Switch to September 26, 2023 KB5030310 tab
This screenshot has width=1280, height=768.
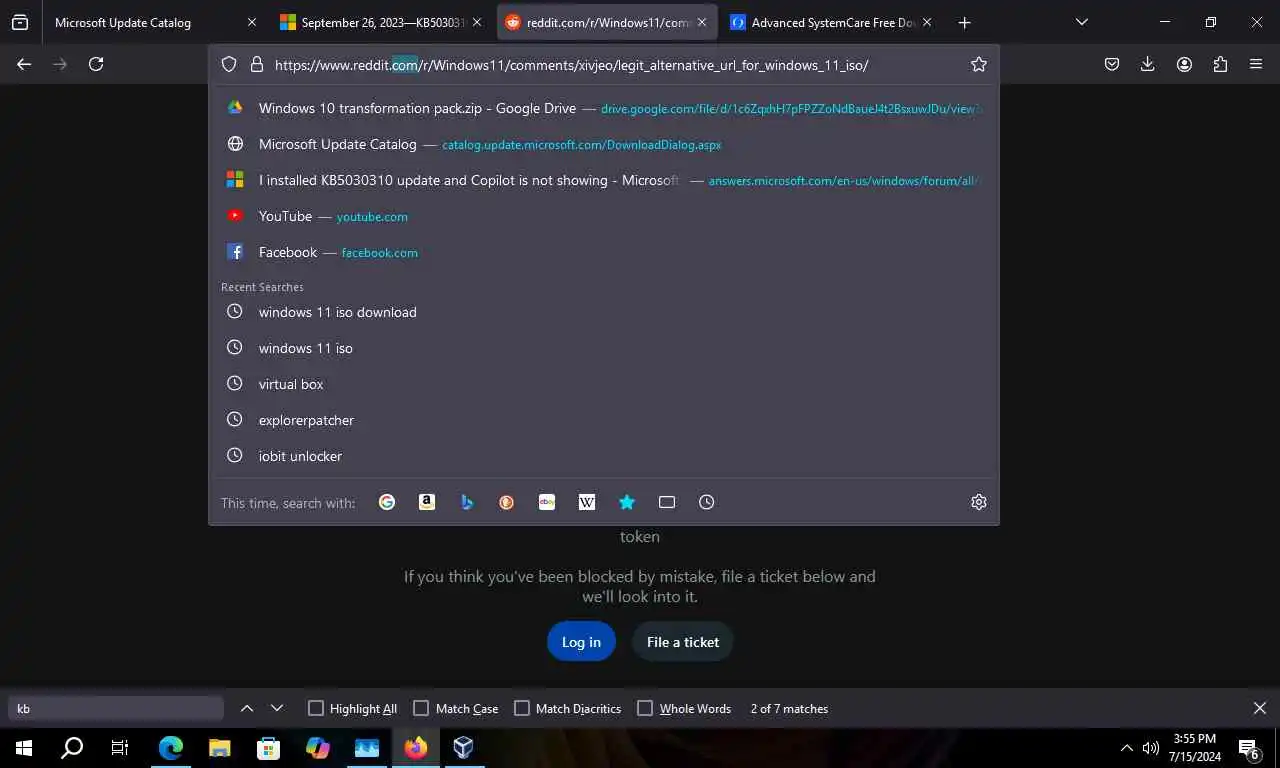tap(381, 22)
